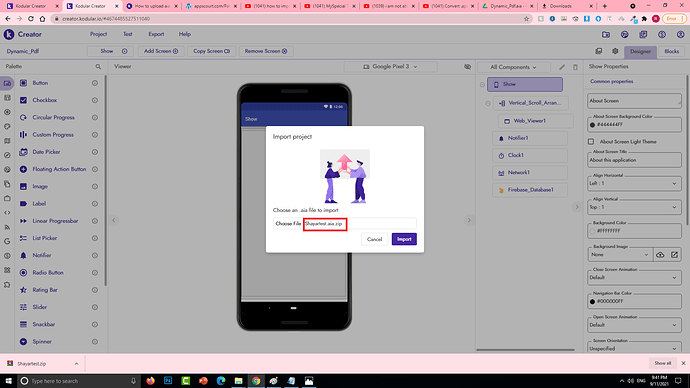Open the project settings gear icon
The height and width of the screenshot is (388, 690).
615,51
